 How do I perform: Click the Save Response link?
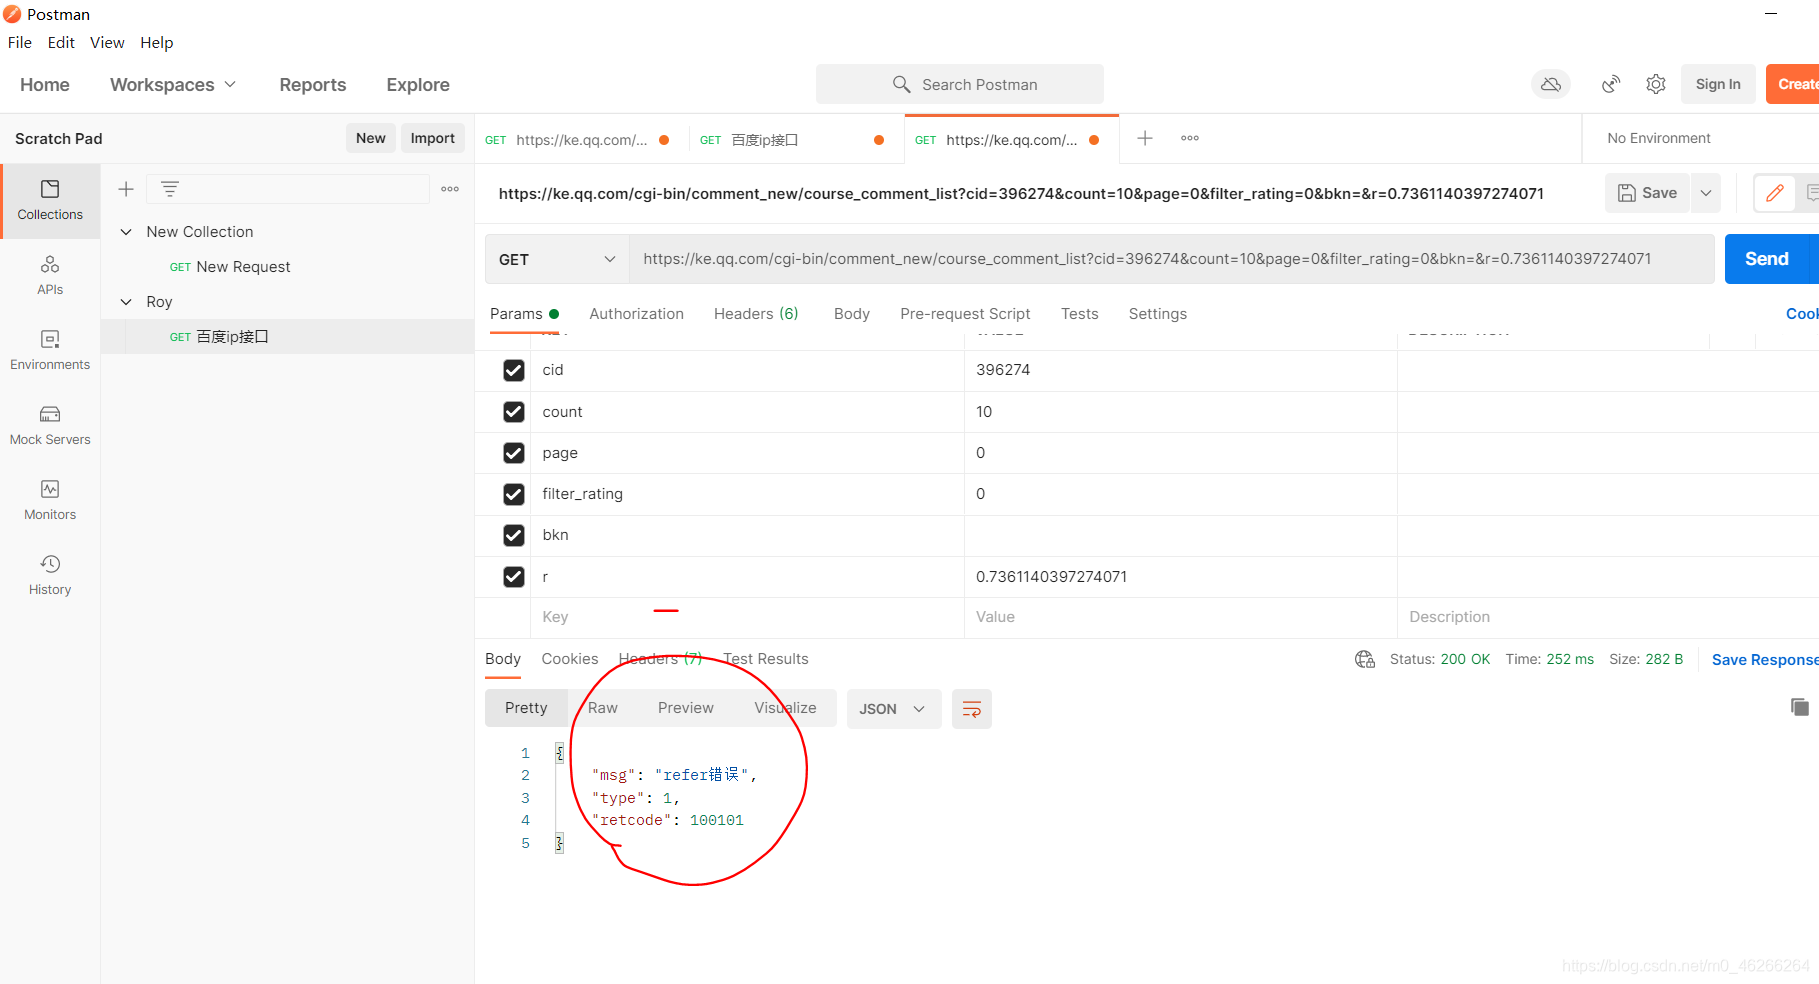tap(1765, 659)
